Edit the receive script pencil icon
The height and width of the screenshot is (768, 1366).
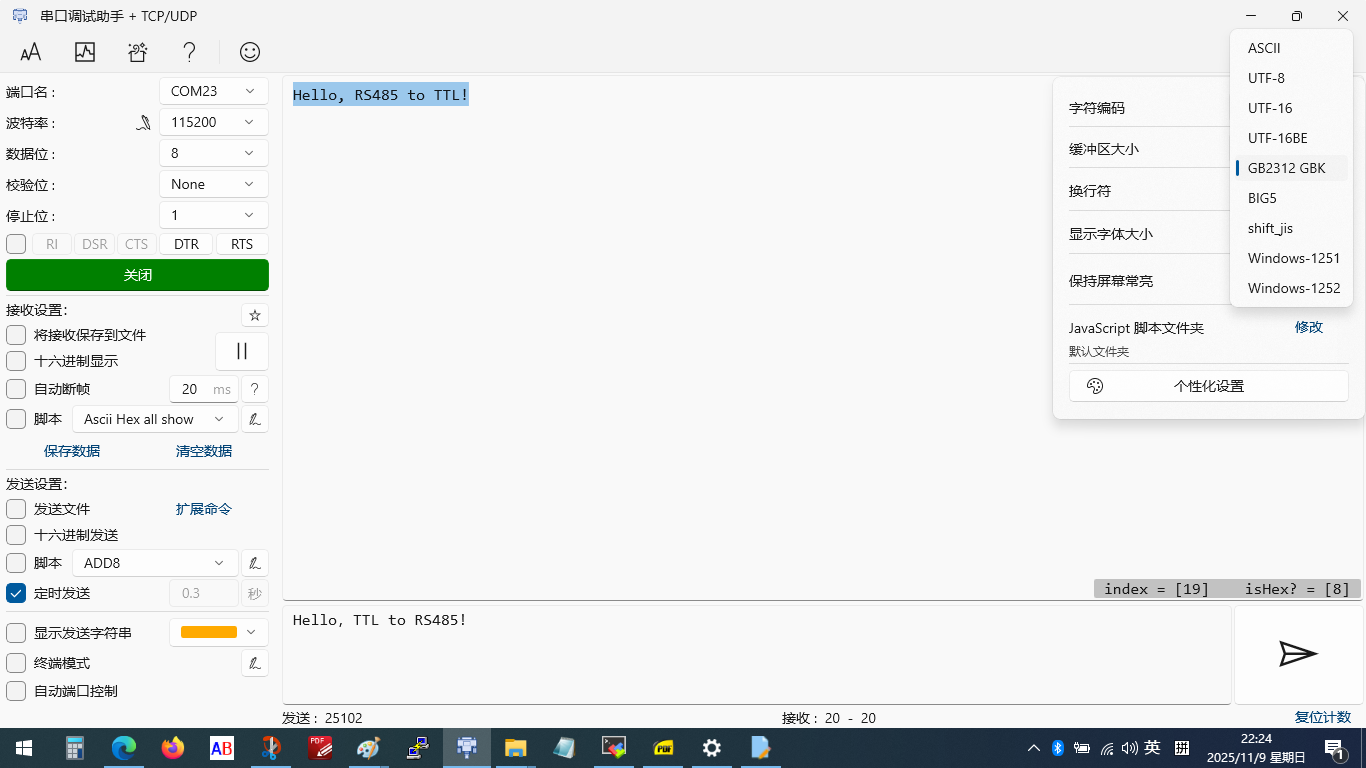[x=255, y=419]
